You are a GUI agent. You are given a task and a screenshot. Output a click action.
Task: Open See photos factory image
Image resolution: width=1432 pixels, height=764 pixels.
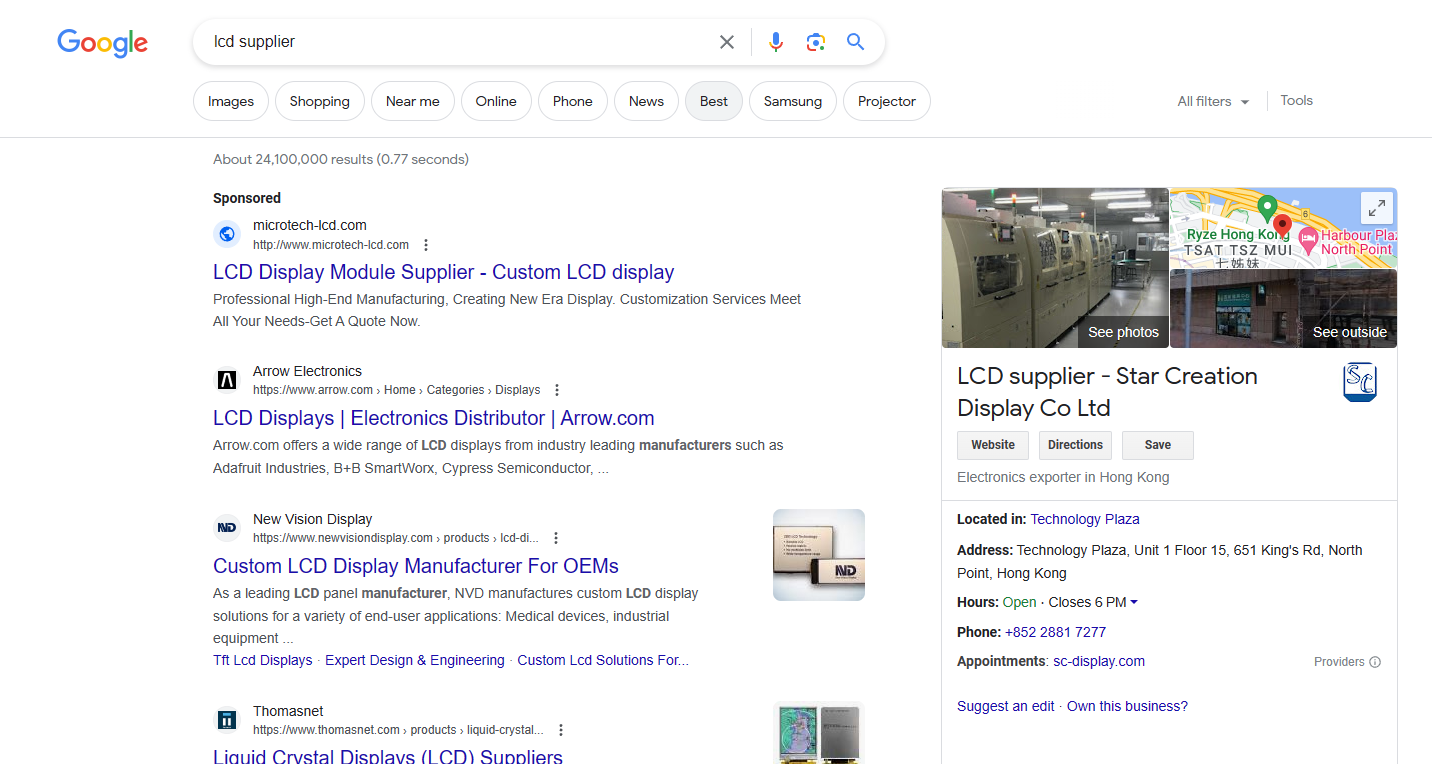[1055, 268]
